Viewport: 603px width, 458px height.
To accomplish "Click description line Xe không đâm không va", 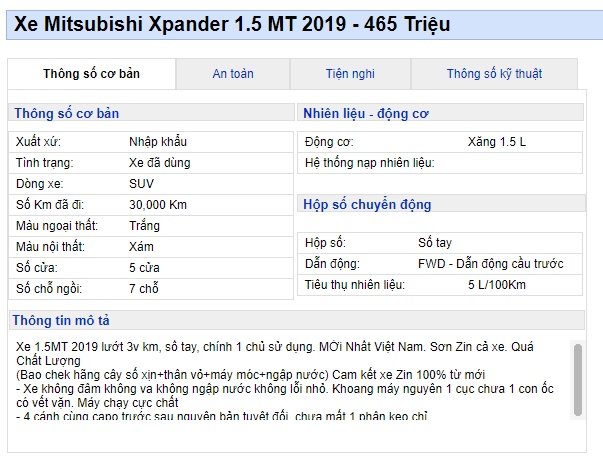I will 285,389.
